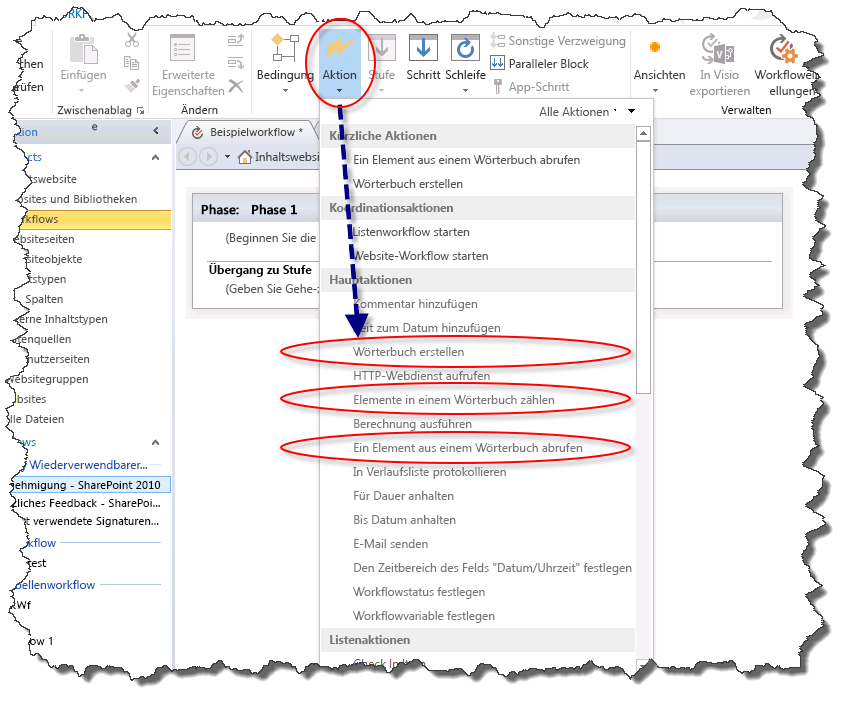The height and width of the screenshot is (701, 847).
Task: Click the format painter brush icon
Action: point(132,85)
